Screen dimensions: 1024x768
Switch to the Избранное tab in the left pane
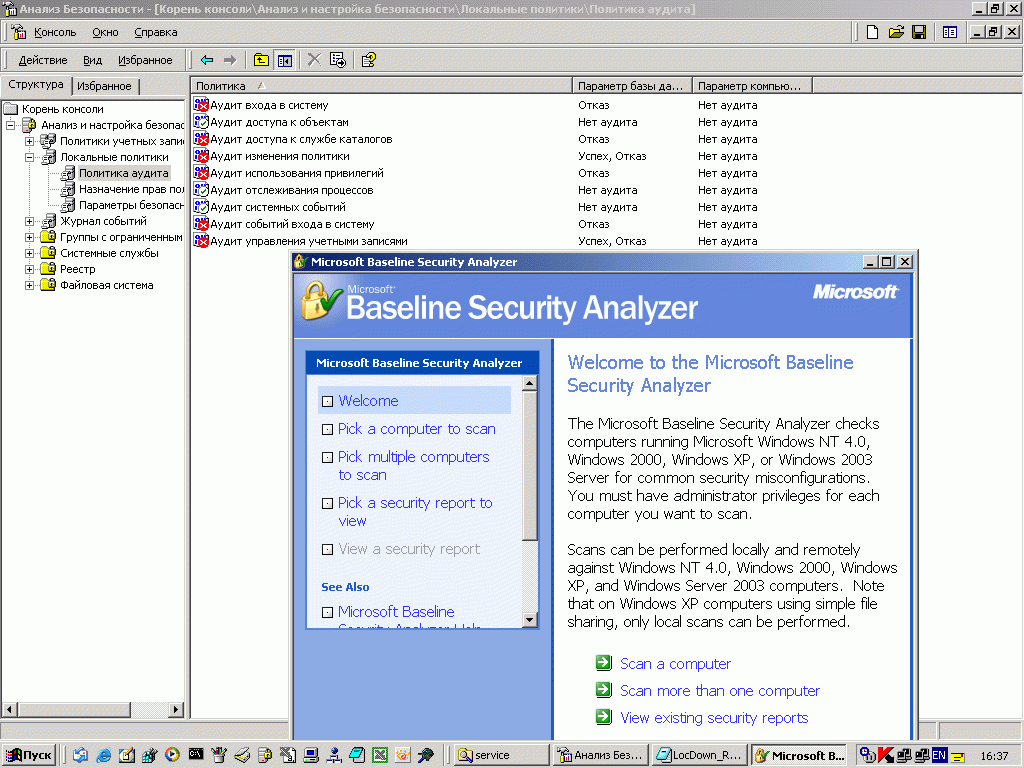coord(104,86)
